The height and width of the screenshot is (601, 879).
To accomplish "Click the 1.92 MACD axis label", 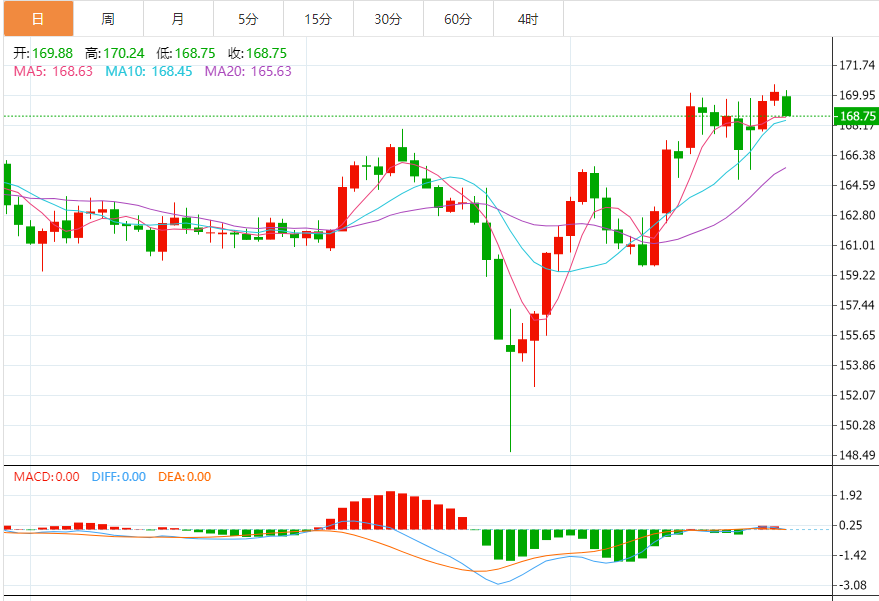I will pos(851,495).
